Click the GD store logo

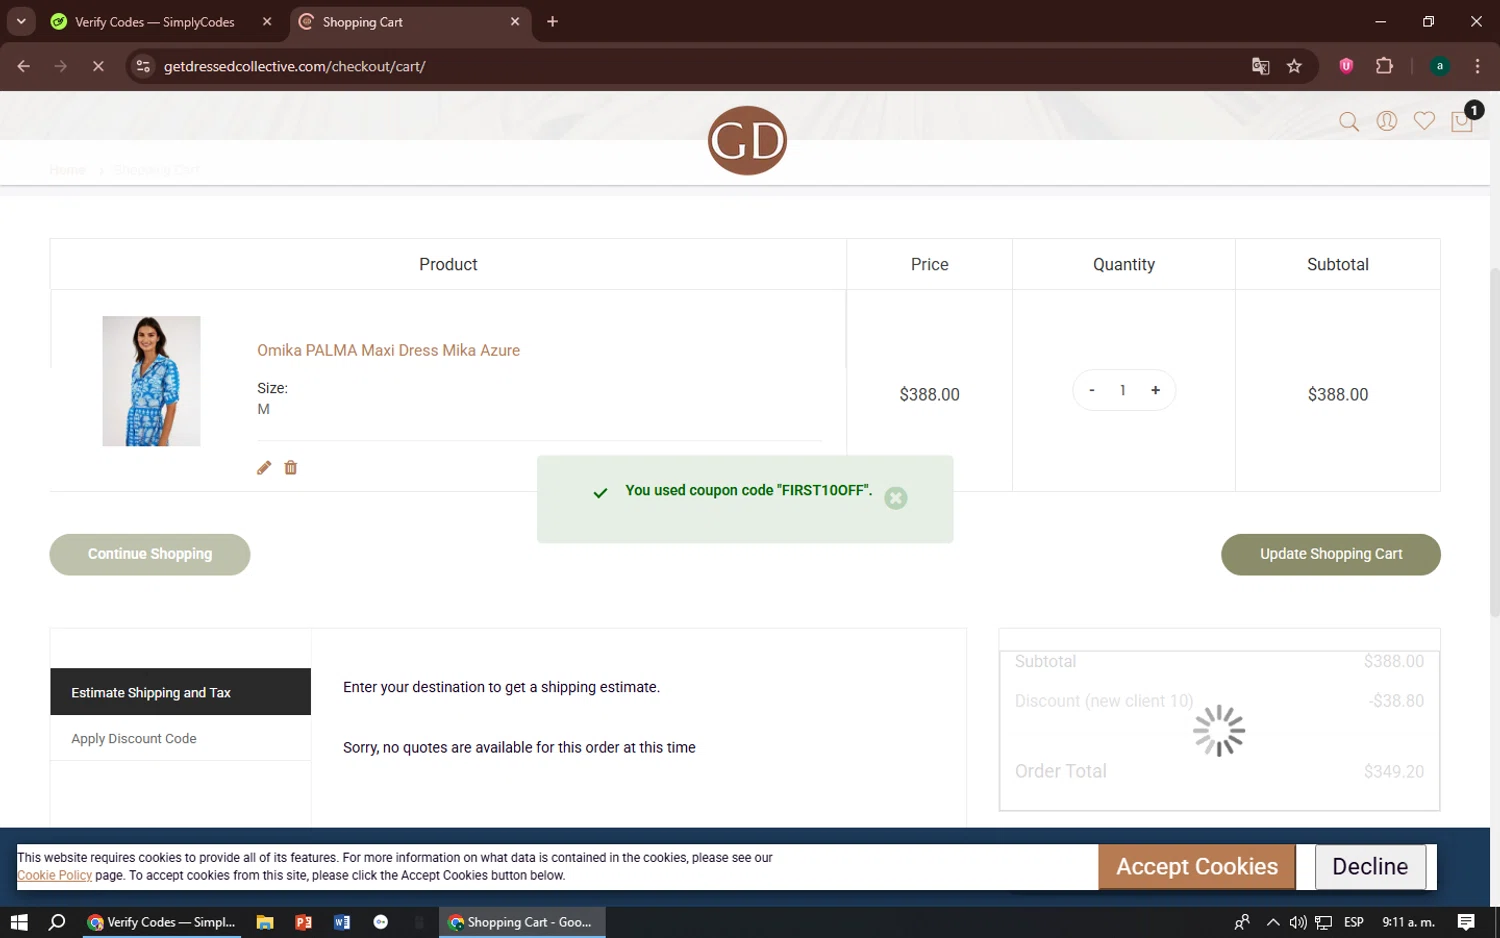click(747, 141)
